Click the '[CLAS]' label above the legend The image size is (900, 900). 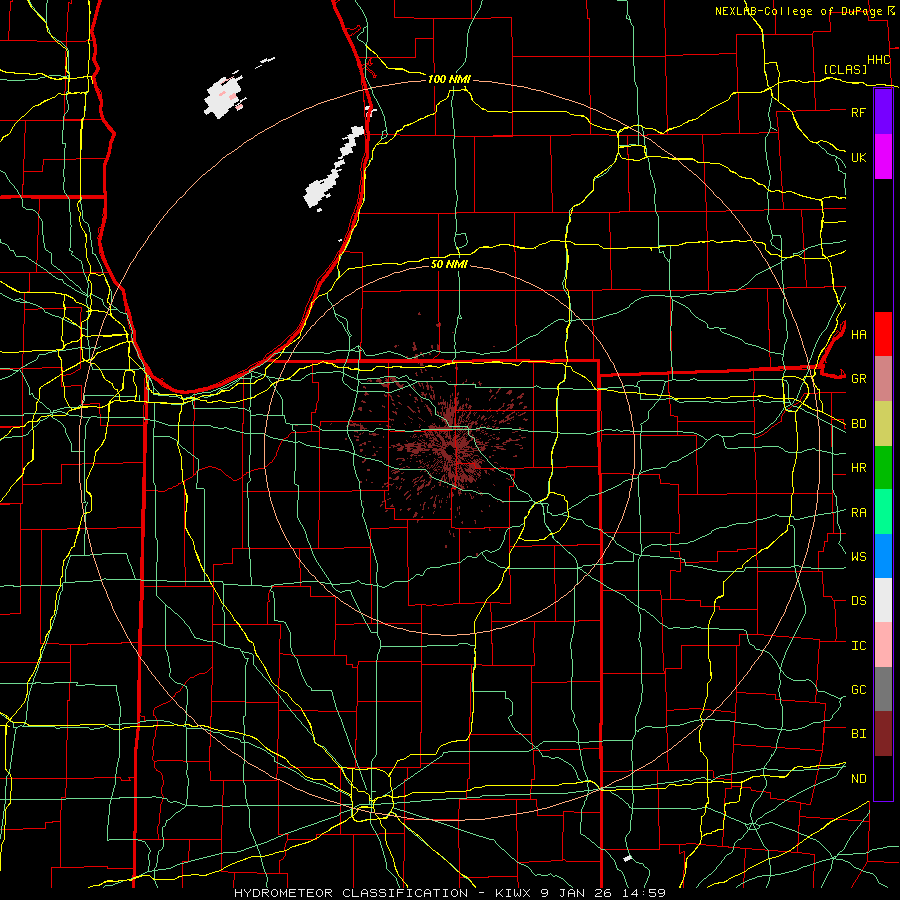coord(845,69)
